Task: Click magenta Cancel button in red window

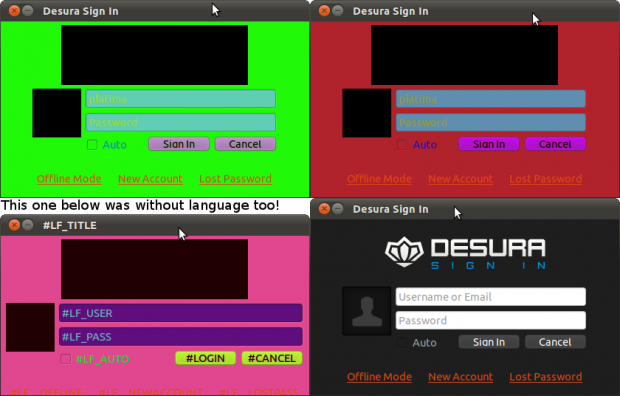Action: pos(555,144)
